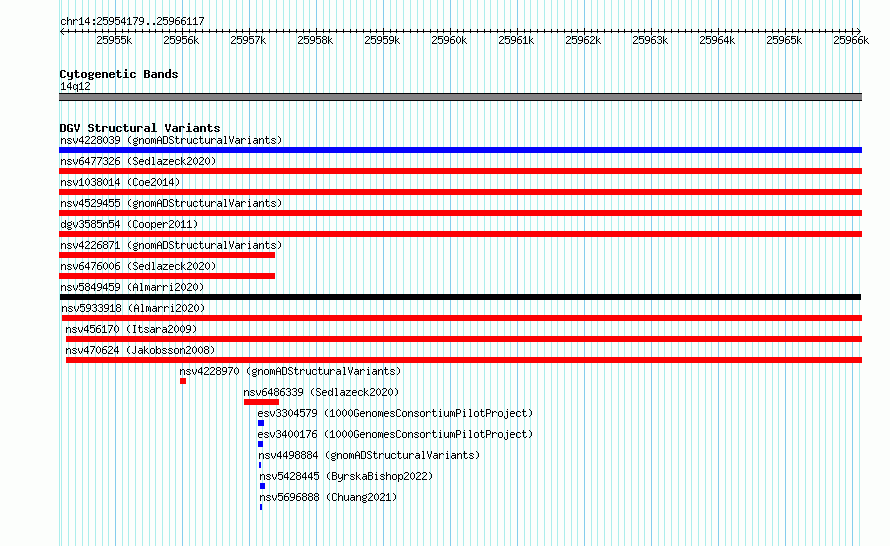This screenshot has height=546, width=890.
Task: Click the thin blue nsv4498884 marker
Action: coord(260,465)
